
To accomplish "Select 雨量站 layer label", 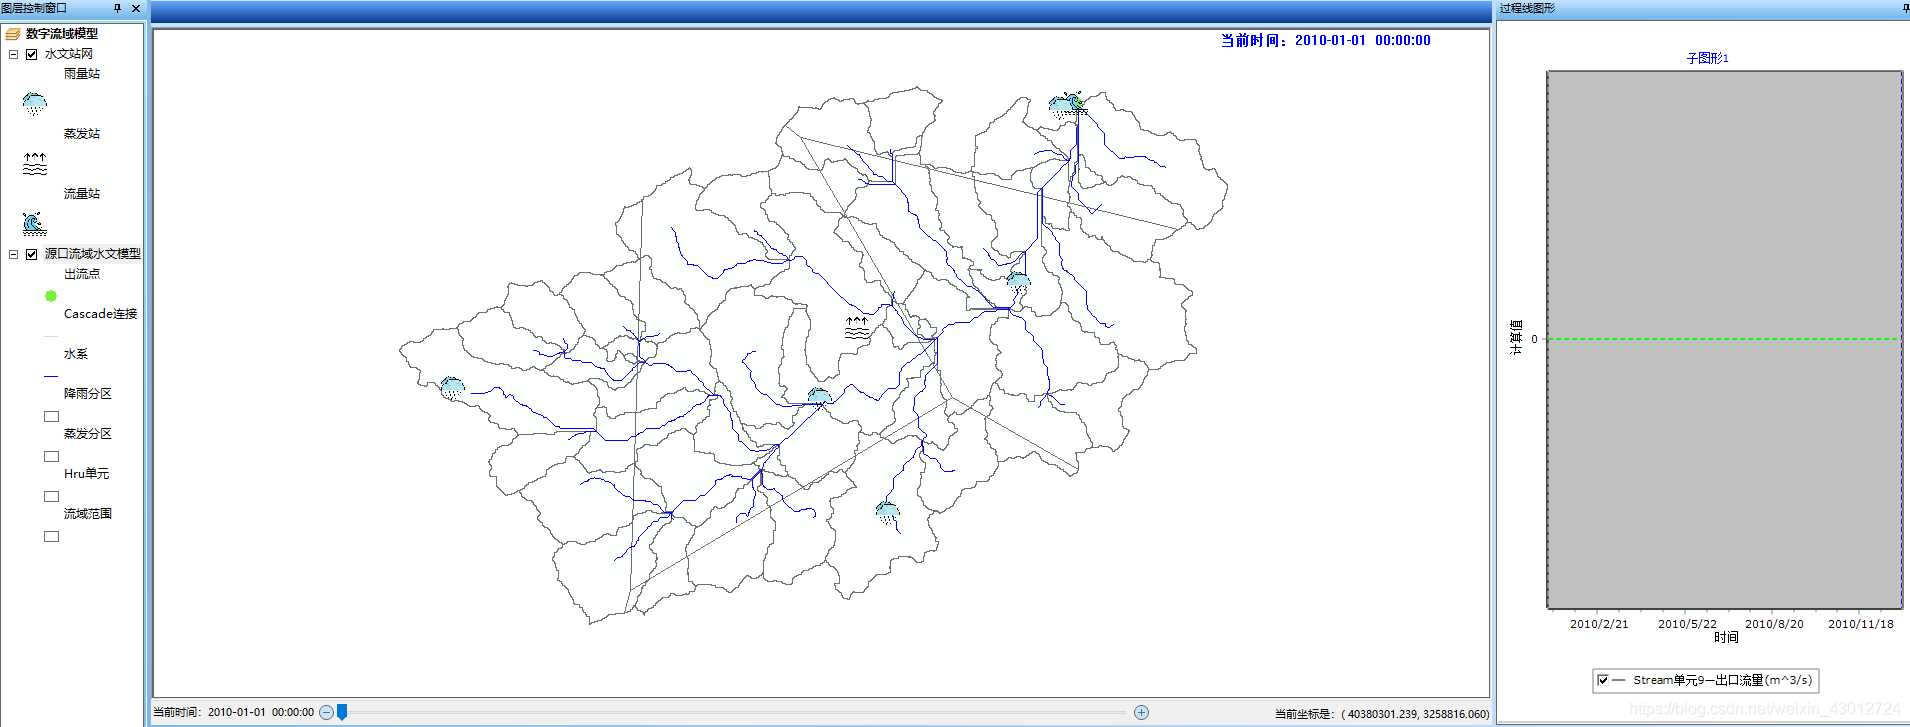I will coord(82,74).
